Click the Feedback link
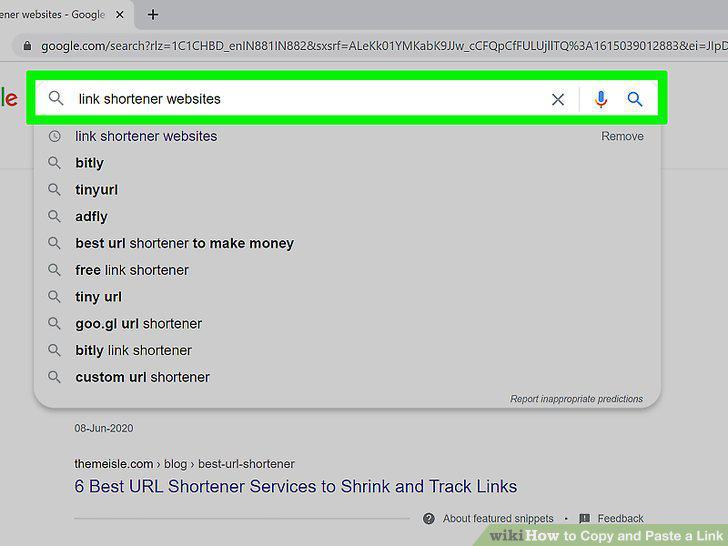728x546 pixels. pyautogui.click(x=620, y=518)
